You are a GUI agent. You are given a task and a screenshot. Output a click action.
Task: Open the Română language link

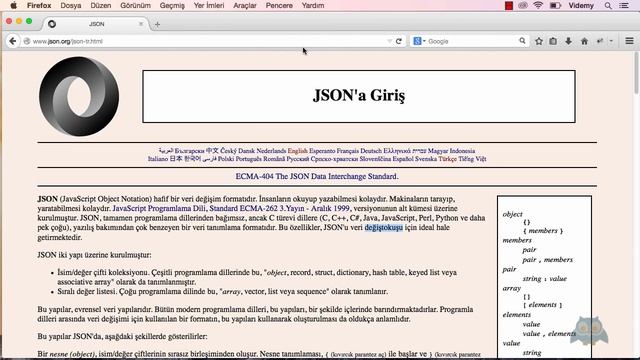click(x=274, y=159)
